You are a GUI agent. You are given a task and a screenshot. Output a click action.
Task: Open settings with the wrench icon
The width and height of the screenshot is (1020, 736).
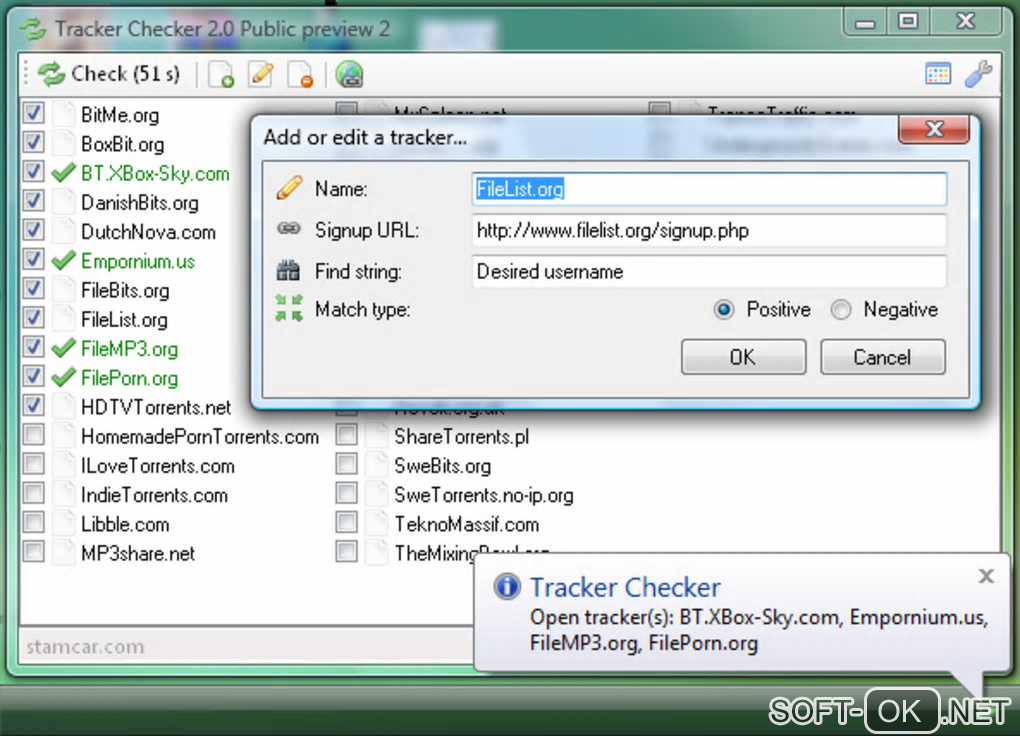tap(978, 74)
